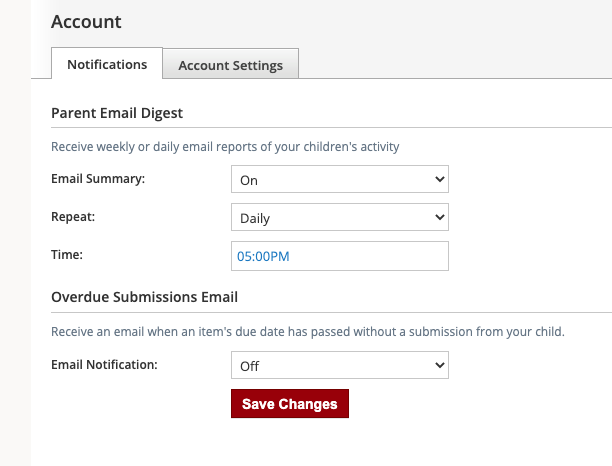Click the due date has passed description text
The width and height of the screenshot is (612, 466).
point(308,332)
